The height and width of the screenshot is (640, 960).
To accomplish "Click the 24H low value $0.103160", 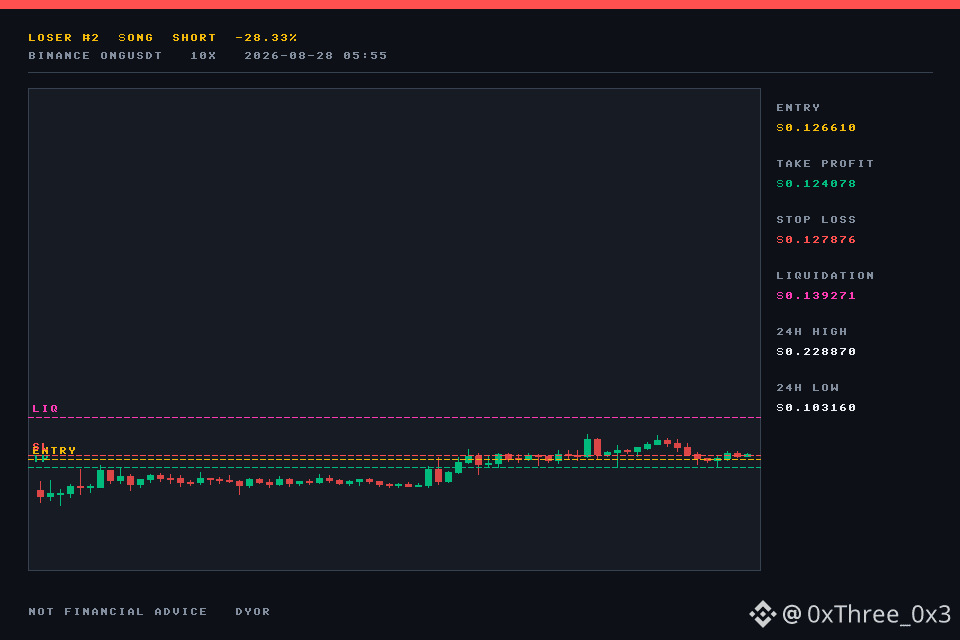I will click(x=816, y=408).
